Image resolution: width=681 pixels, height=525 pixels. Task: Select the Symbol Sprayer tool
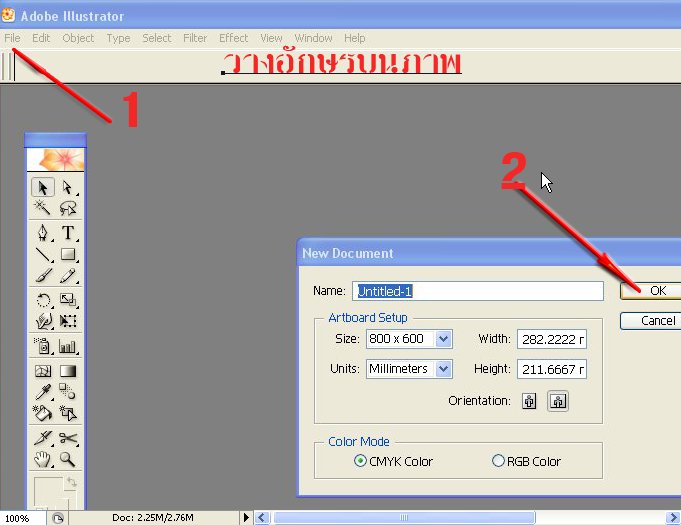(43, 346)
